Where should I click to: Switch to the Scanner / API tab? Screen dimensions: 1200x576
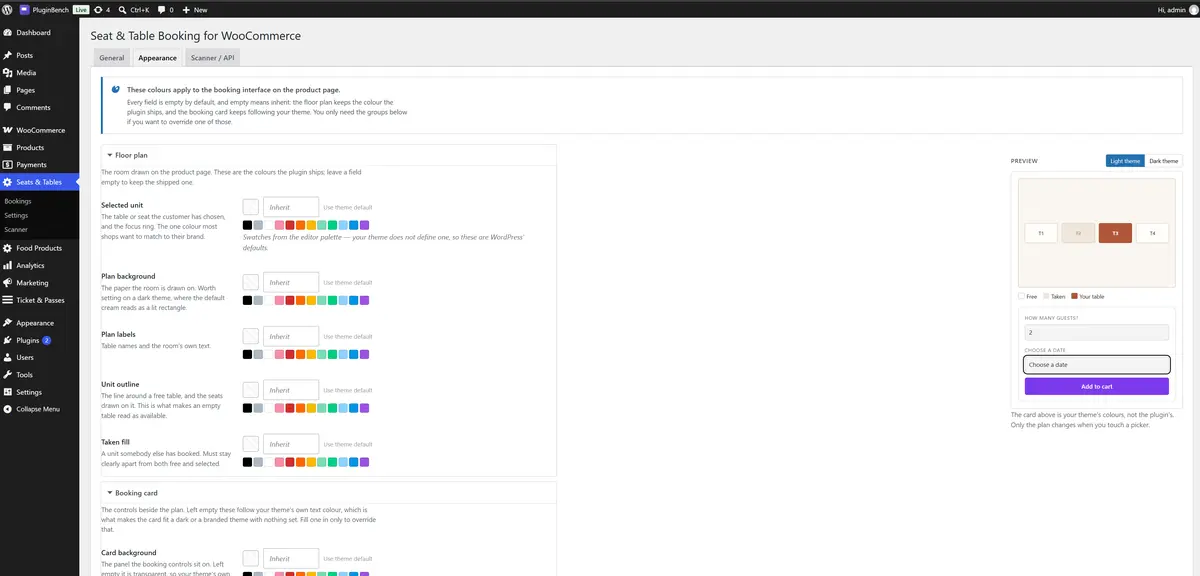(x=212, y=58)
